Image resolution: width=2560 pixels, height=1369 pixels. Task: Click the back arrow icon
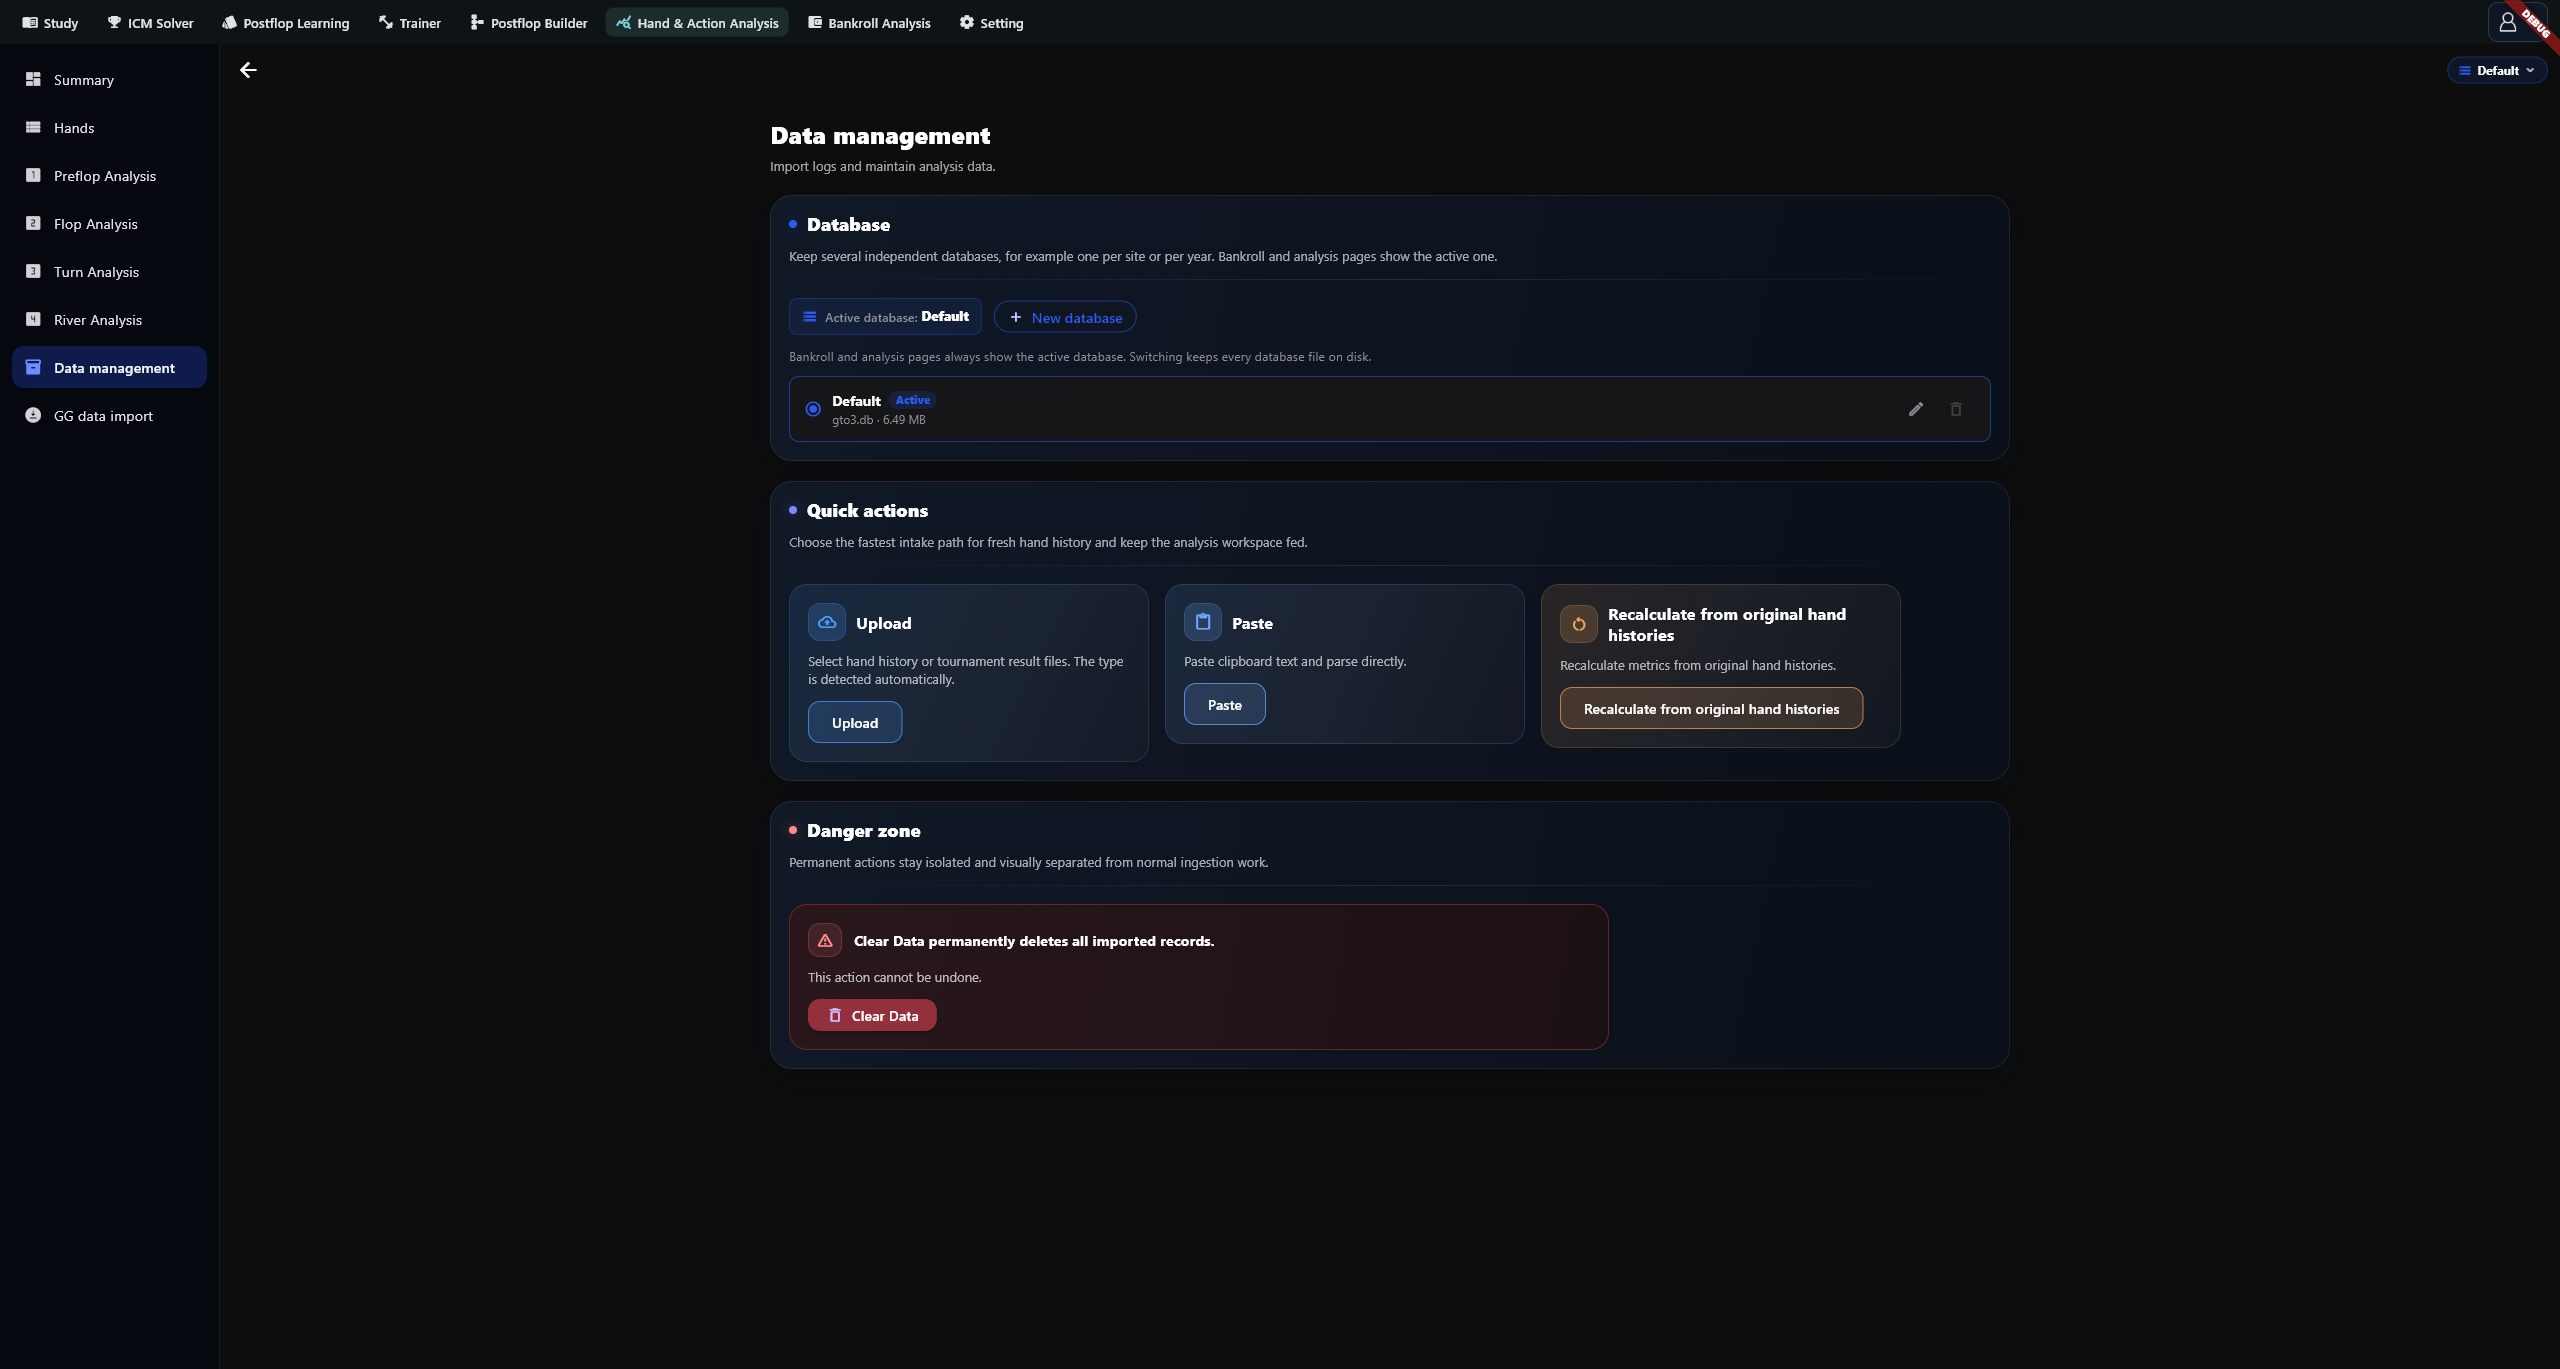click(248, 70)
